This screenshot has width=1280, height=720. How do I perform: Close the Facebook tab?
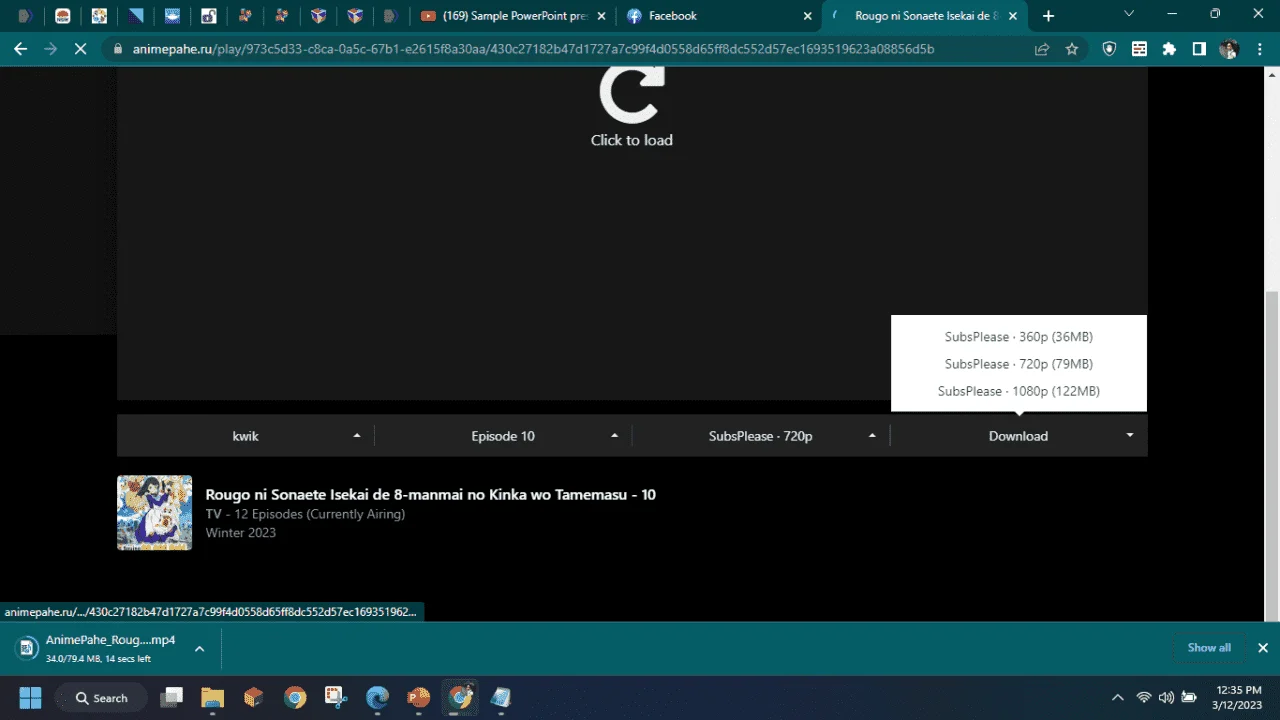click(807, 16)
